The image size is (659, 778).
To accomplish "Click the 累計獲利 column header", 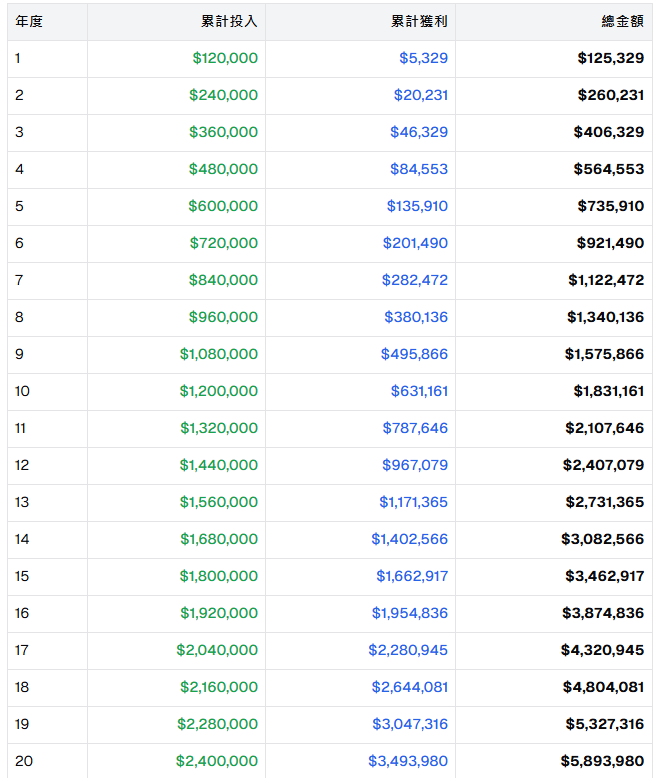I will click(419, 21).
